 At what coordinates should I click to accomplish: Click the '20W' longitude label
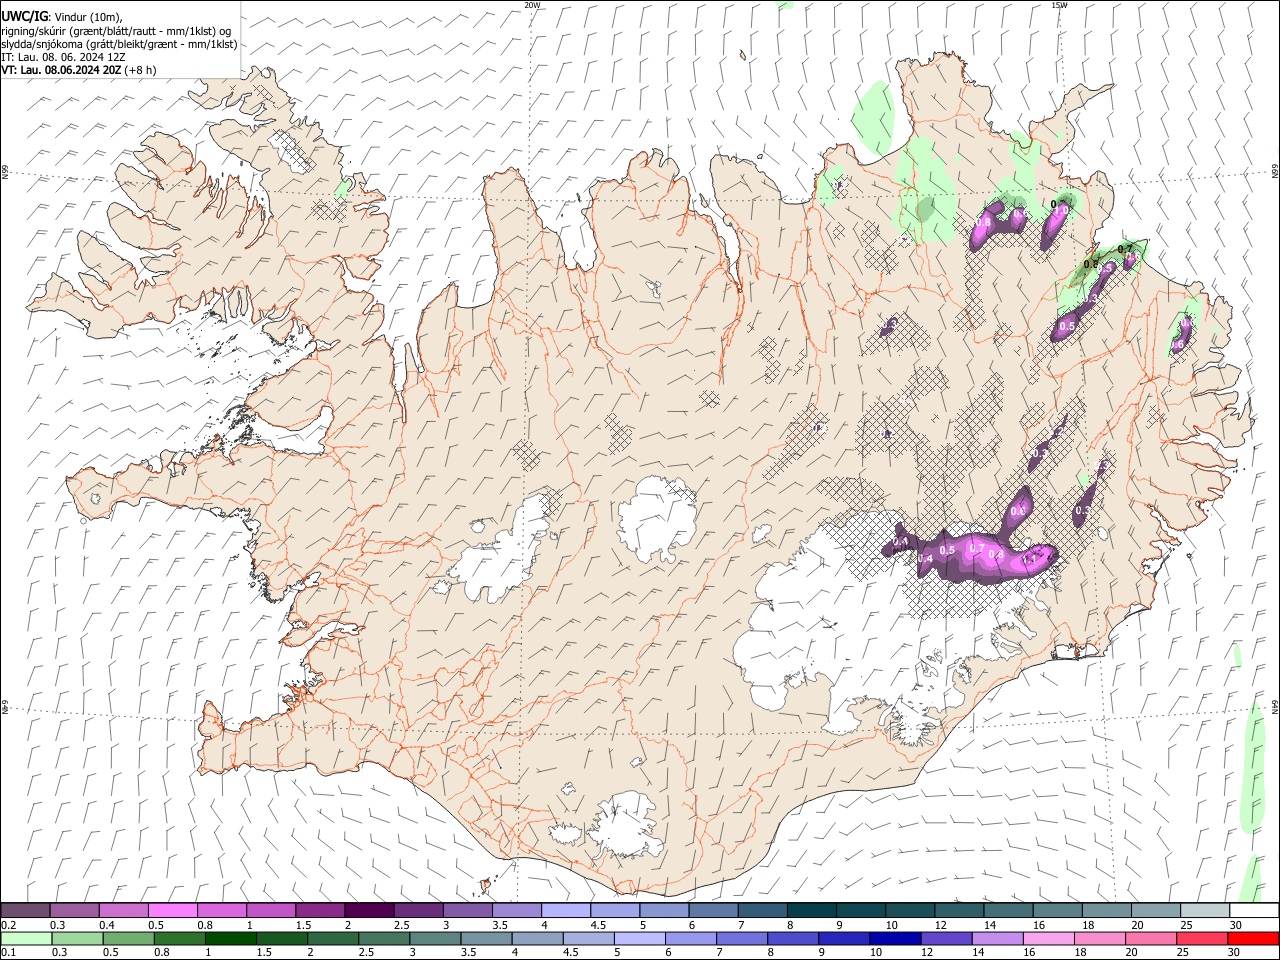(x=532, y=5)
